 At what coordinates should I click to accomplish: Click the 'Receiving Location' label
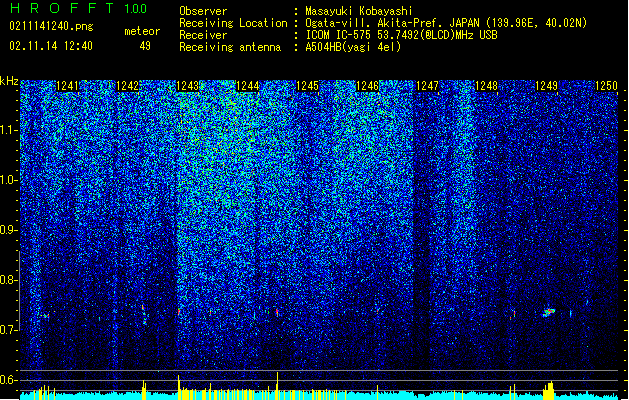233,23
